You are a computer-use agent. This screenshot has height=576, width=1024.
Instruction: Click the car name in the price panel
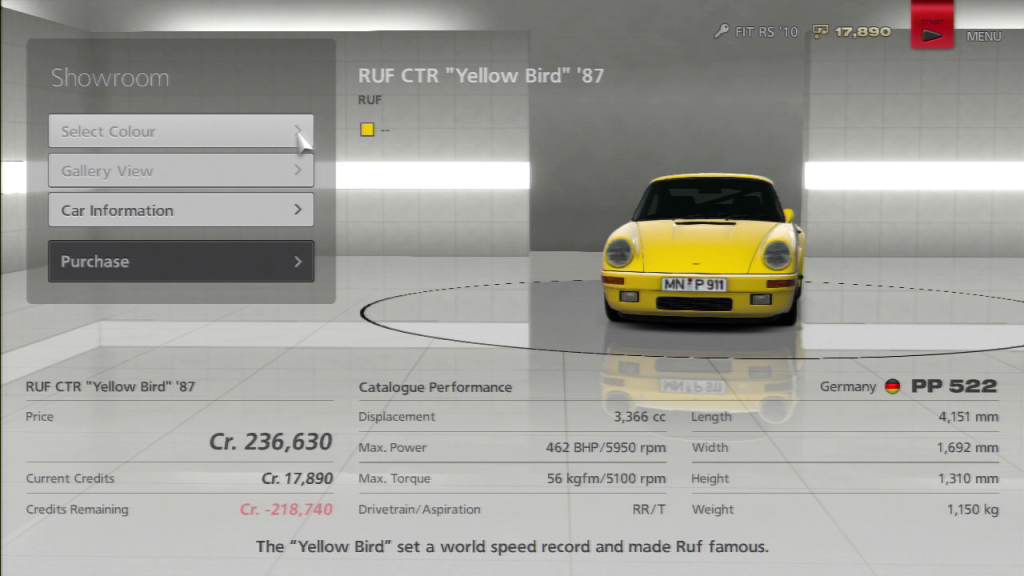110,387
